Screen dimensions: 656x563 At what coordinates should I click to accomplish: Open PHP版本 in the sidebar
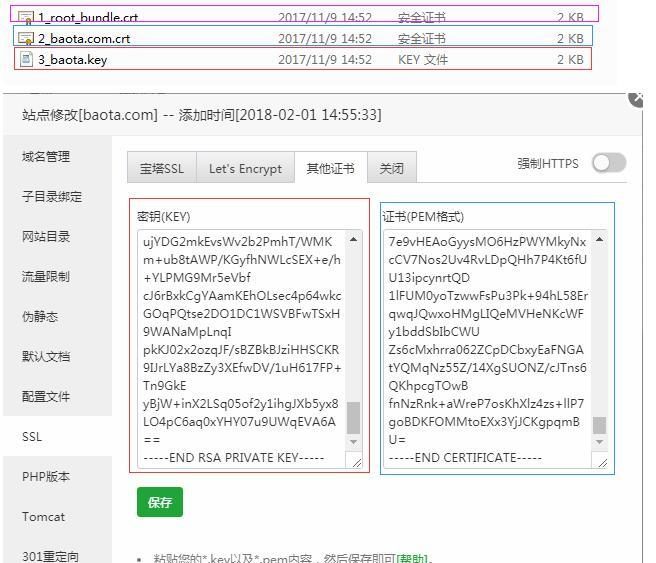[46, 476]
